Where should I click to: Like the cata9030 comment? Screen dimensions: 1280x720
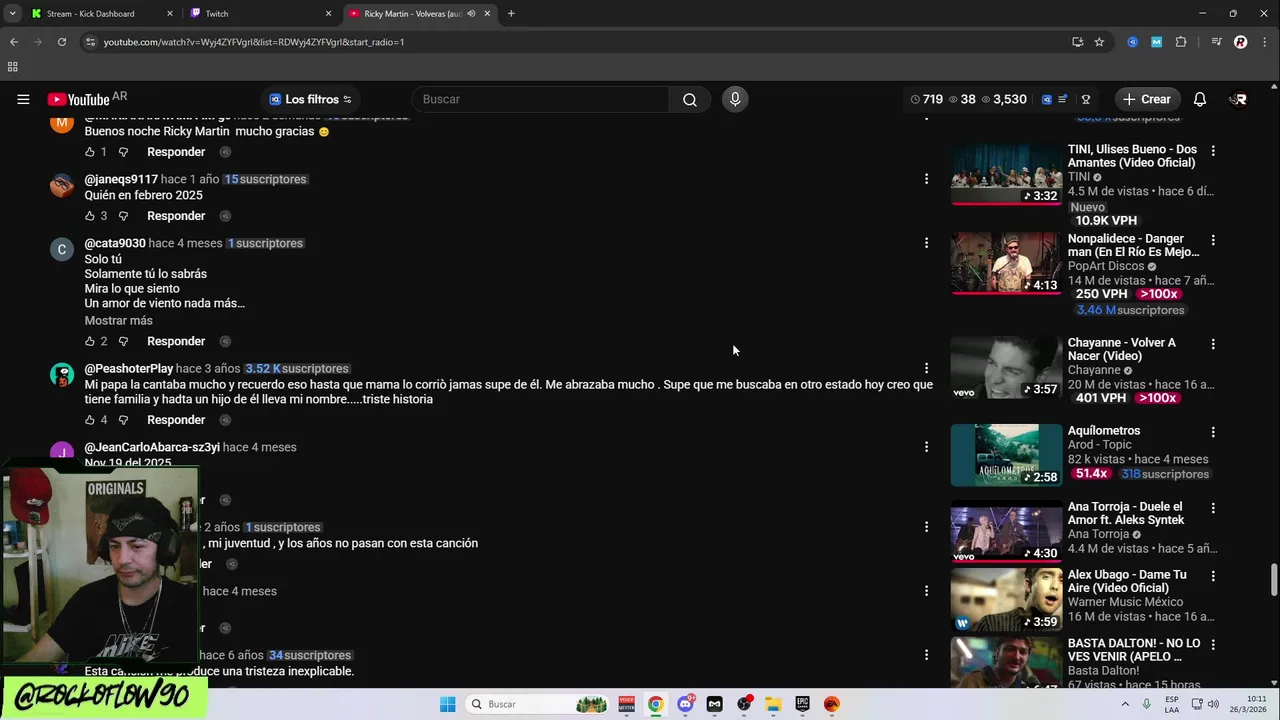pos(90,341)
